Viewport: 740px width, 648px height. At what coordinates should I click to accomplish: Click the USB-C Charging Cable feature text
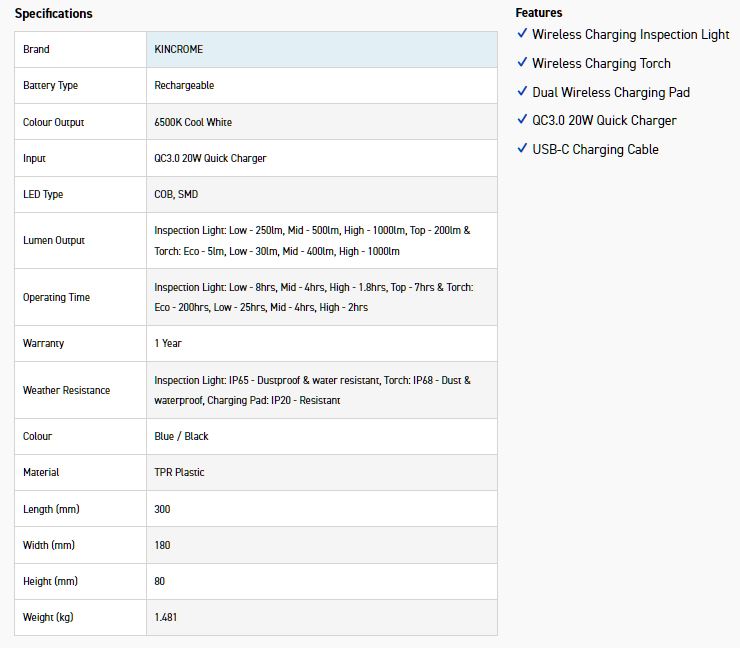[x=595, y=149]
